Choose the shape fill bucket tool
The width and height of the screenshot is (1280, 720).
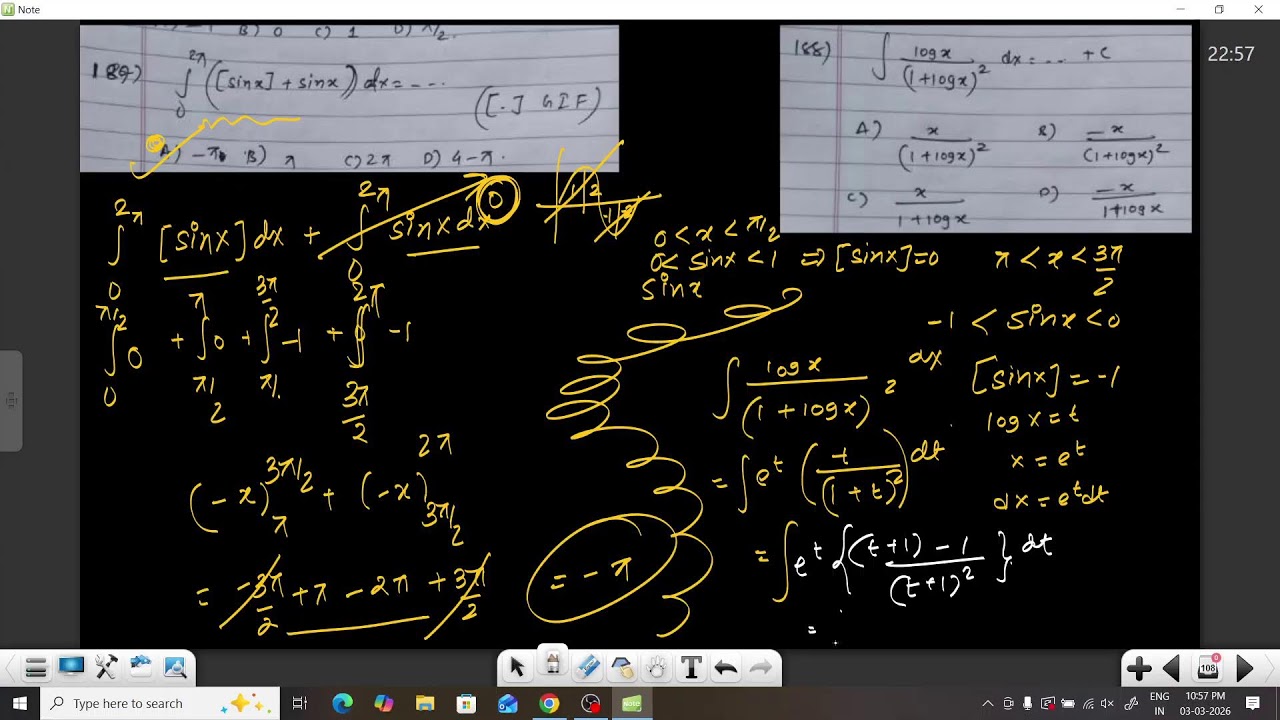pyautogui.click(x=622, y=667)
